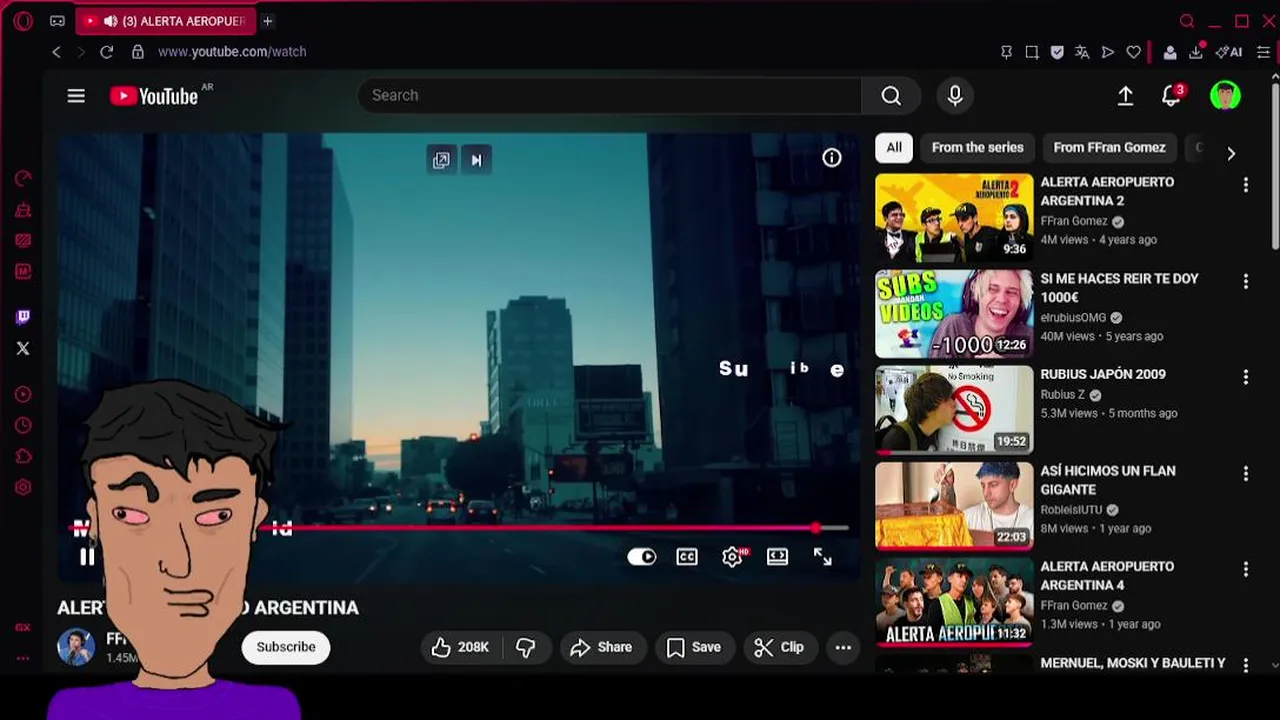Open options for SI ME HACES REIR video
1280x720 pixels.
click(1246, 282)
